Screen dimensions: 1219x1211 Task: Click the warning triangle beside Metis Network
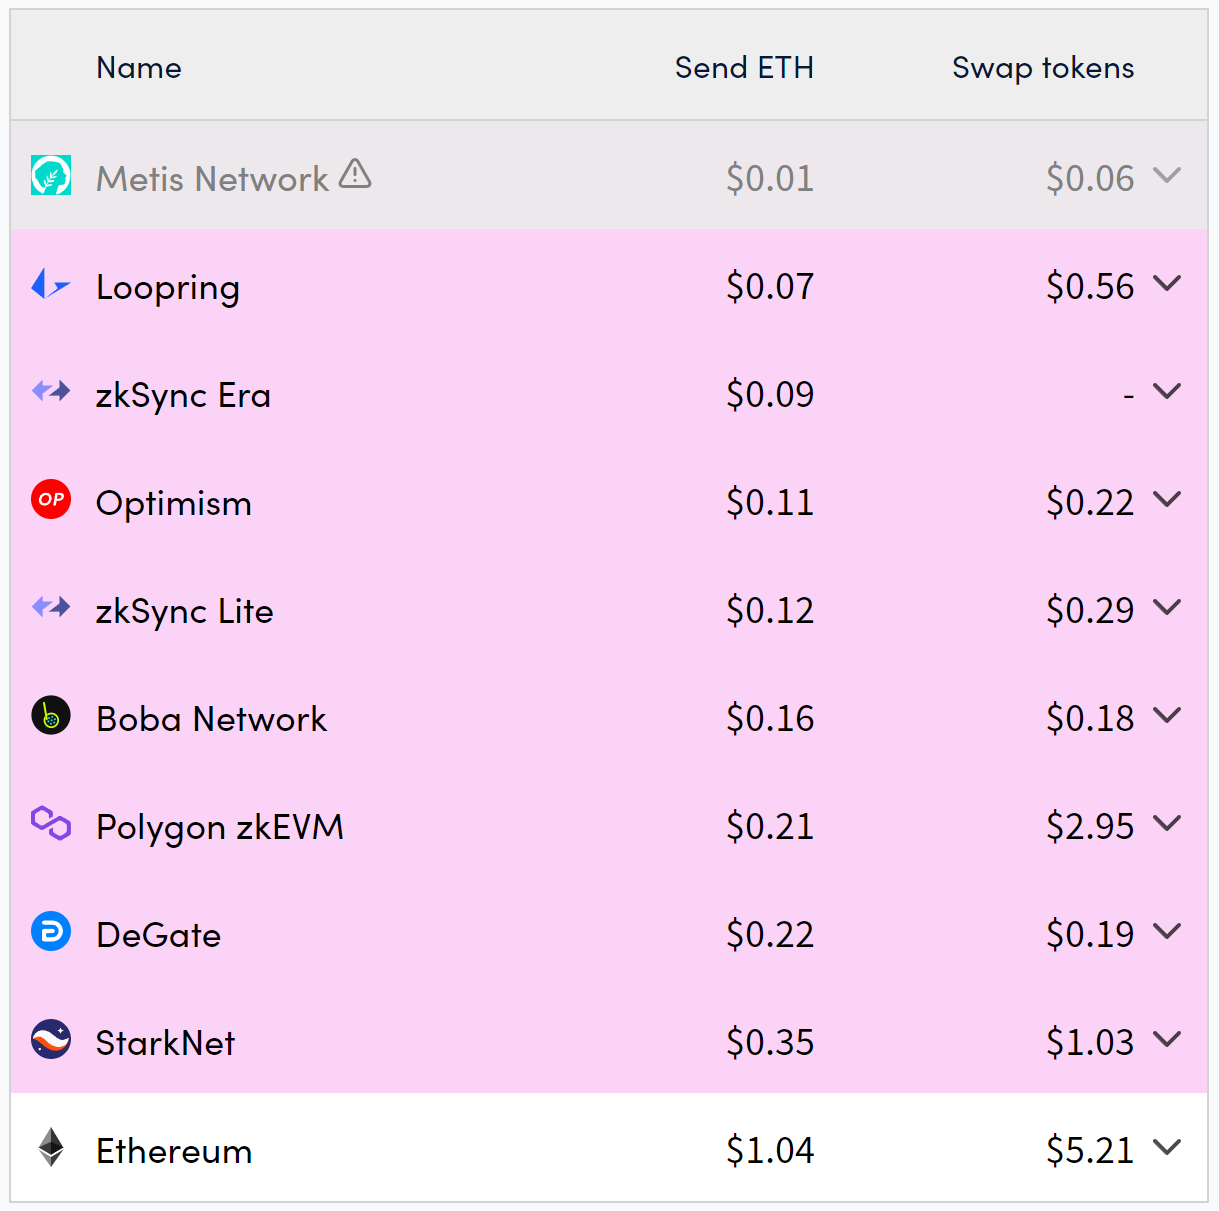click(355, 175)
